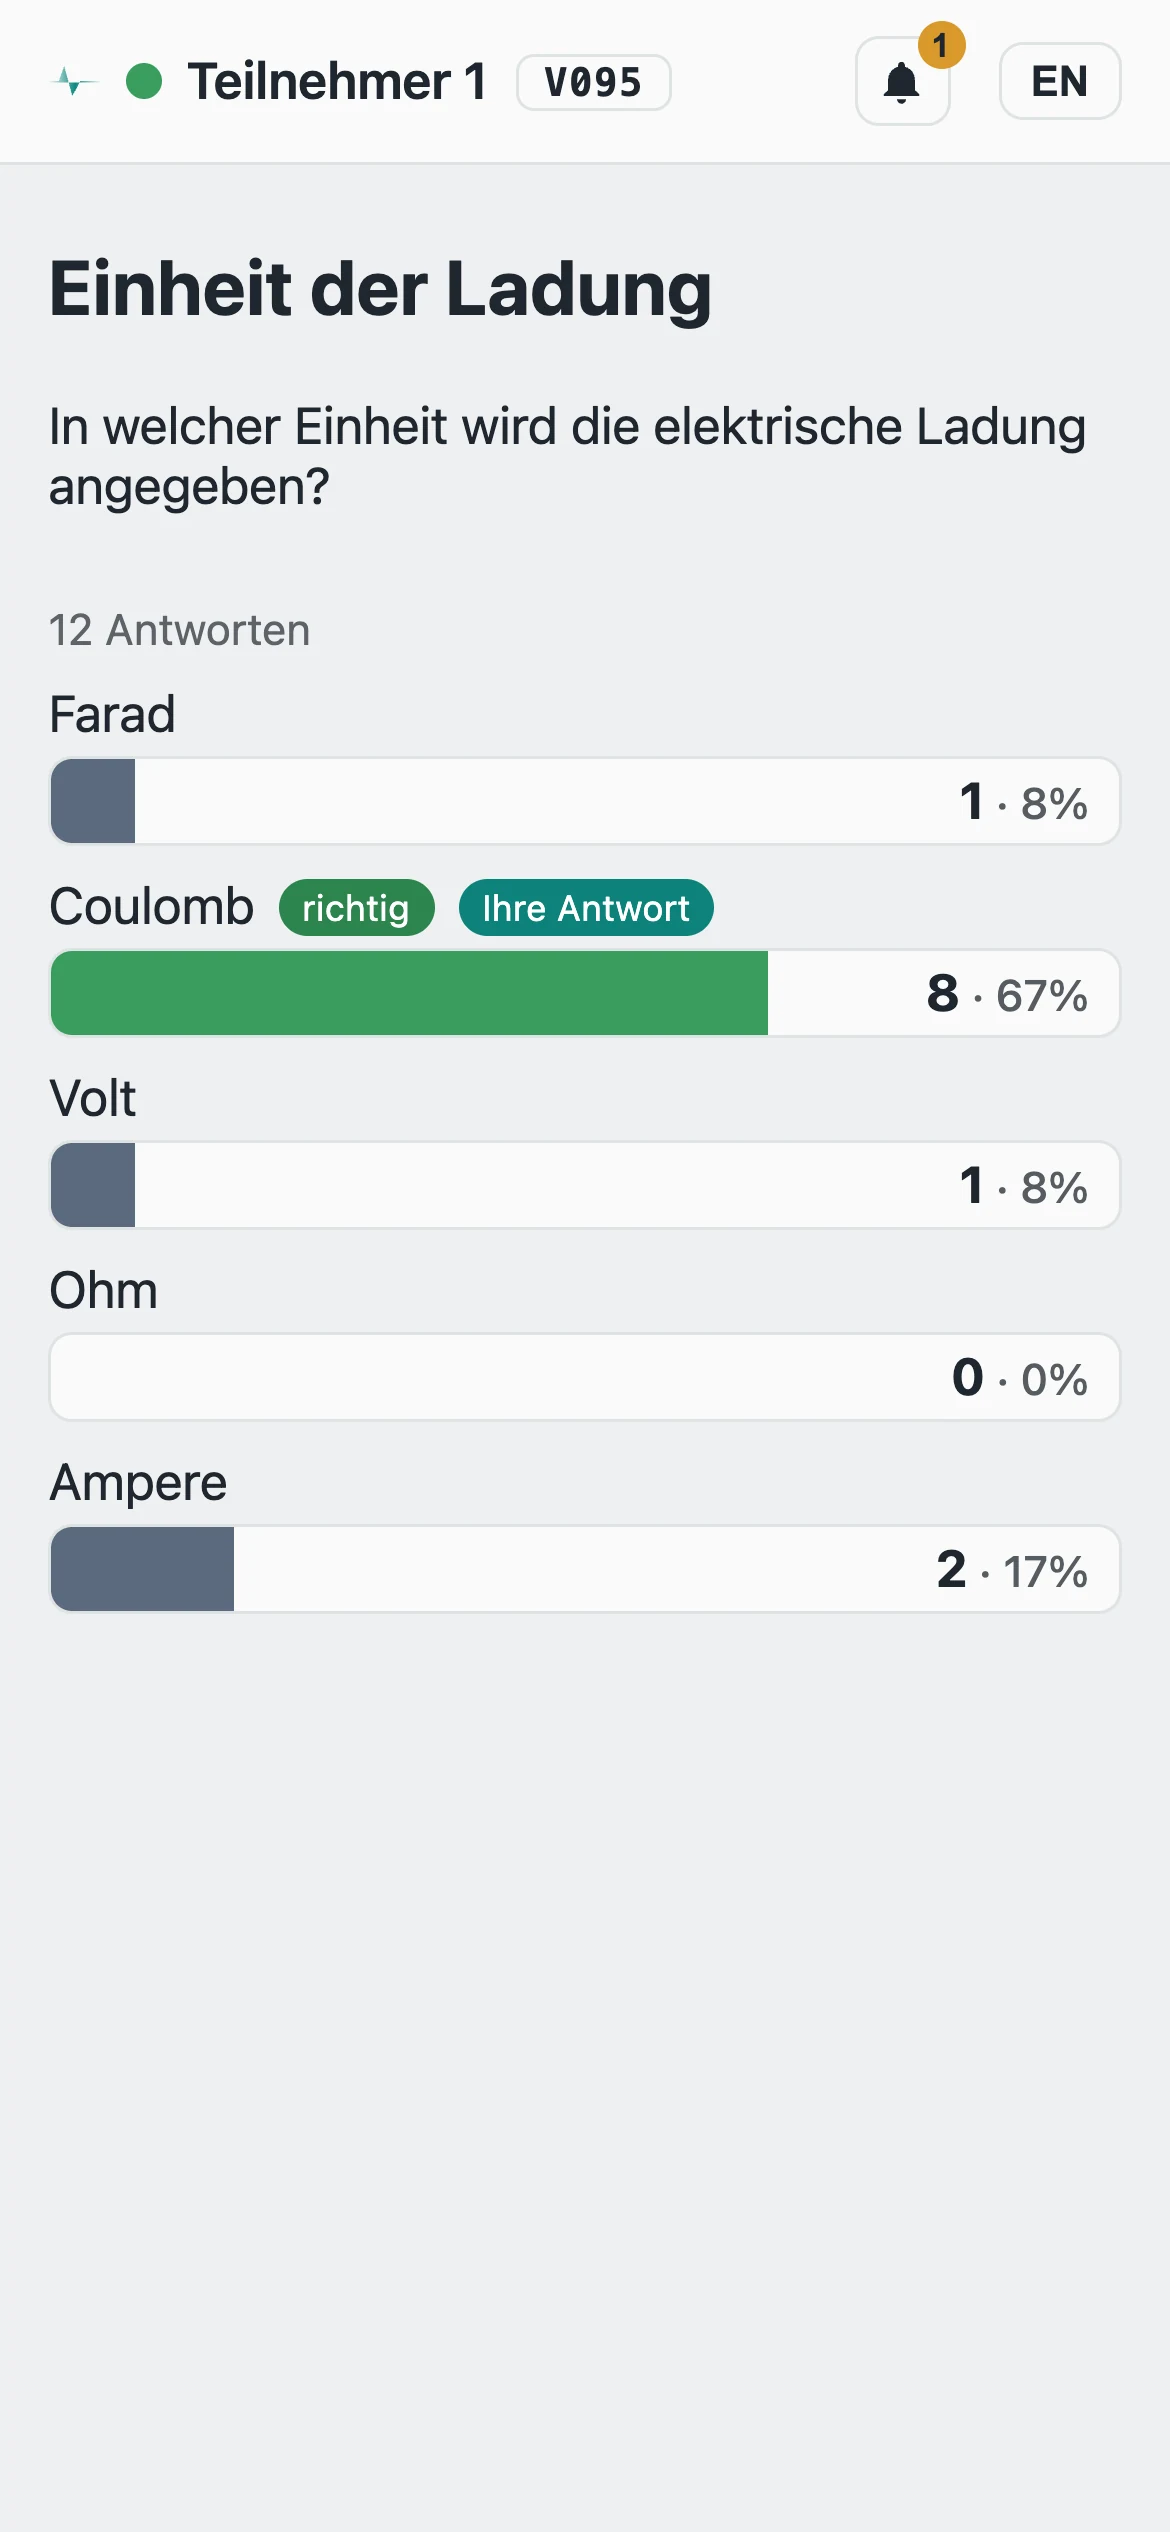This screenshot has width=1170, height=2532.
Task: Click the 8 · 67% result value
Action: tap(1007, 994)
